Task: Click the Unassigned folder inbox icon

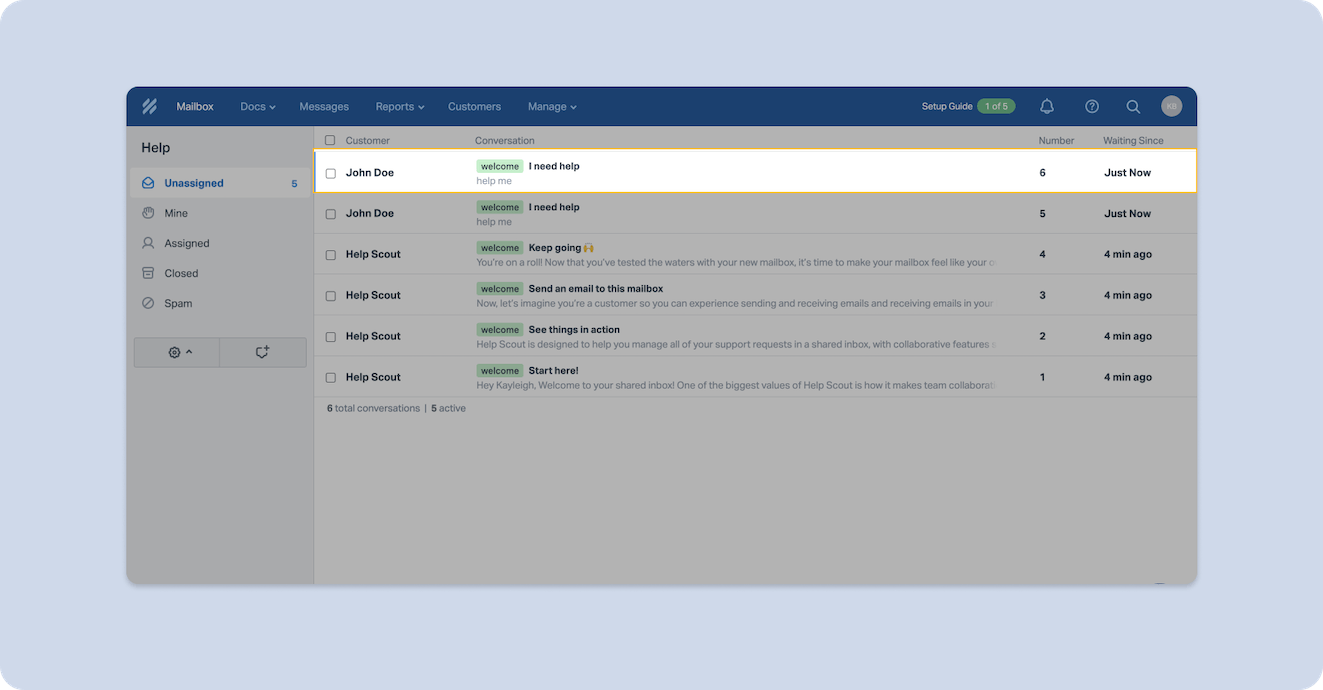Action: (148, 183)
